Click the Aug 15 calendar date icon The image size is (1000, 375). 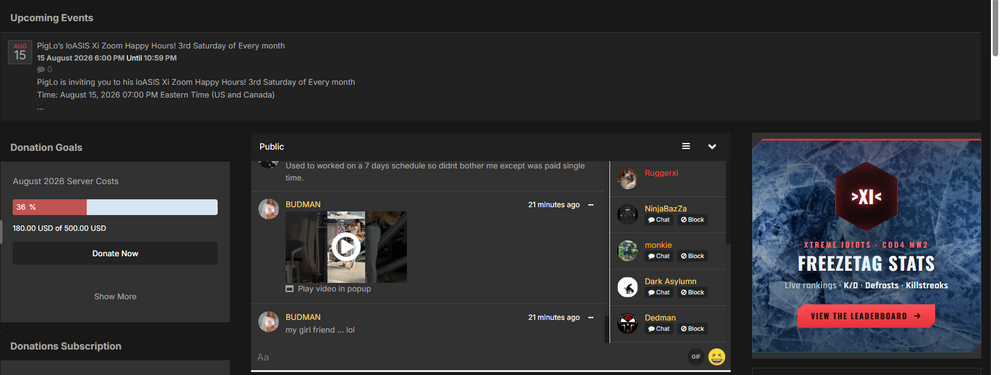[x=20, y=52]
